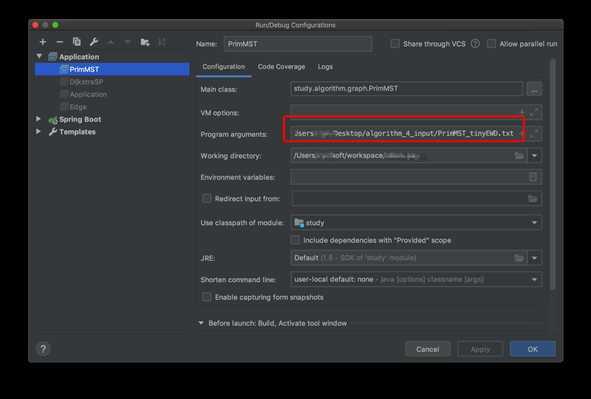591x399 pixels.
Task: Check Redirect input from option
Action: pos(207,199)
